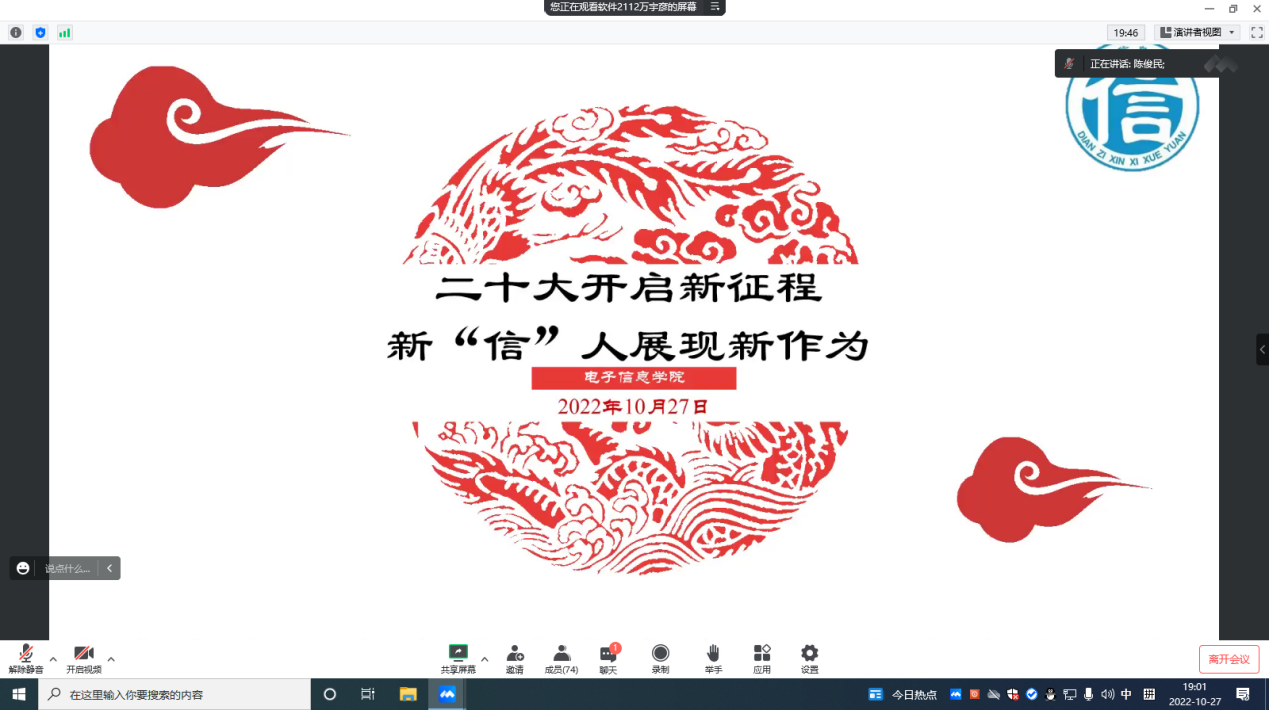This screenshot has height=710, width=1269.
Task: Click the meeting info icon at top left
Action: click(x=16, y=33)
